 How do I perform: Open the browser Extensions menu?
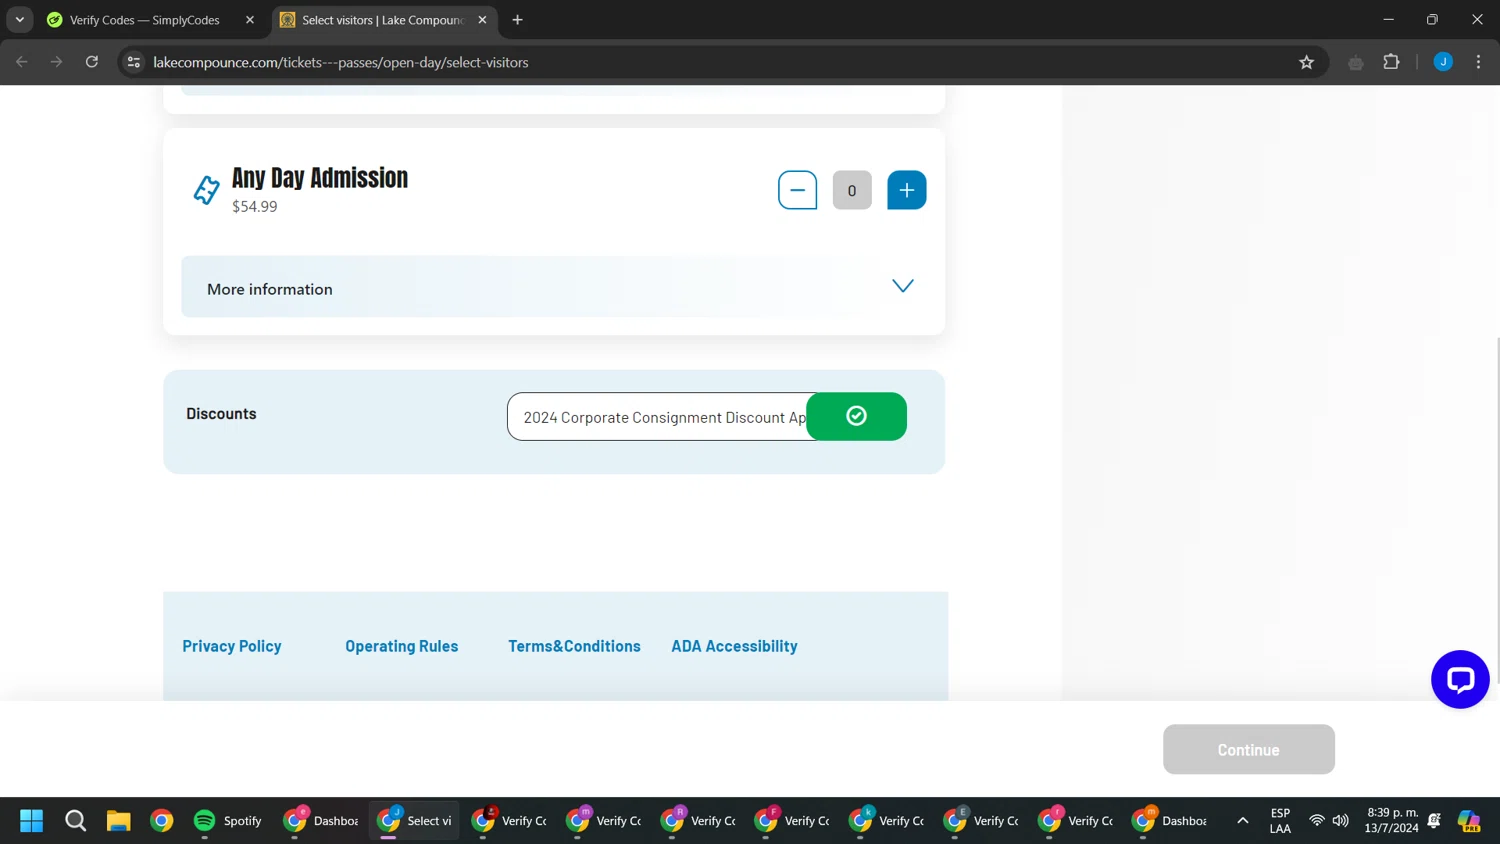[x=1391, y=62]
